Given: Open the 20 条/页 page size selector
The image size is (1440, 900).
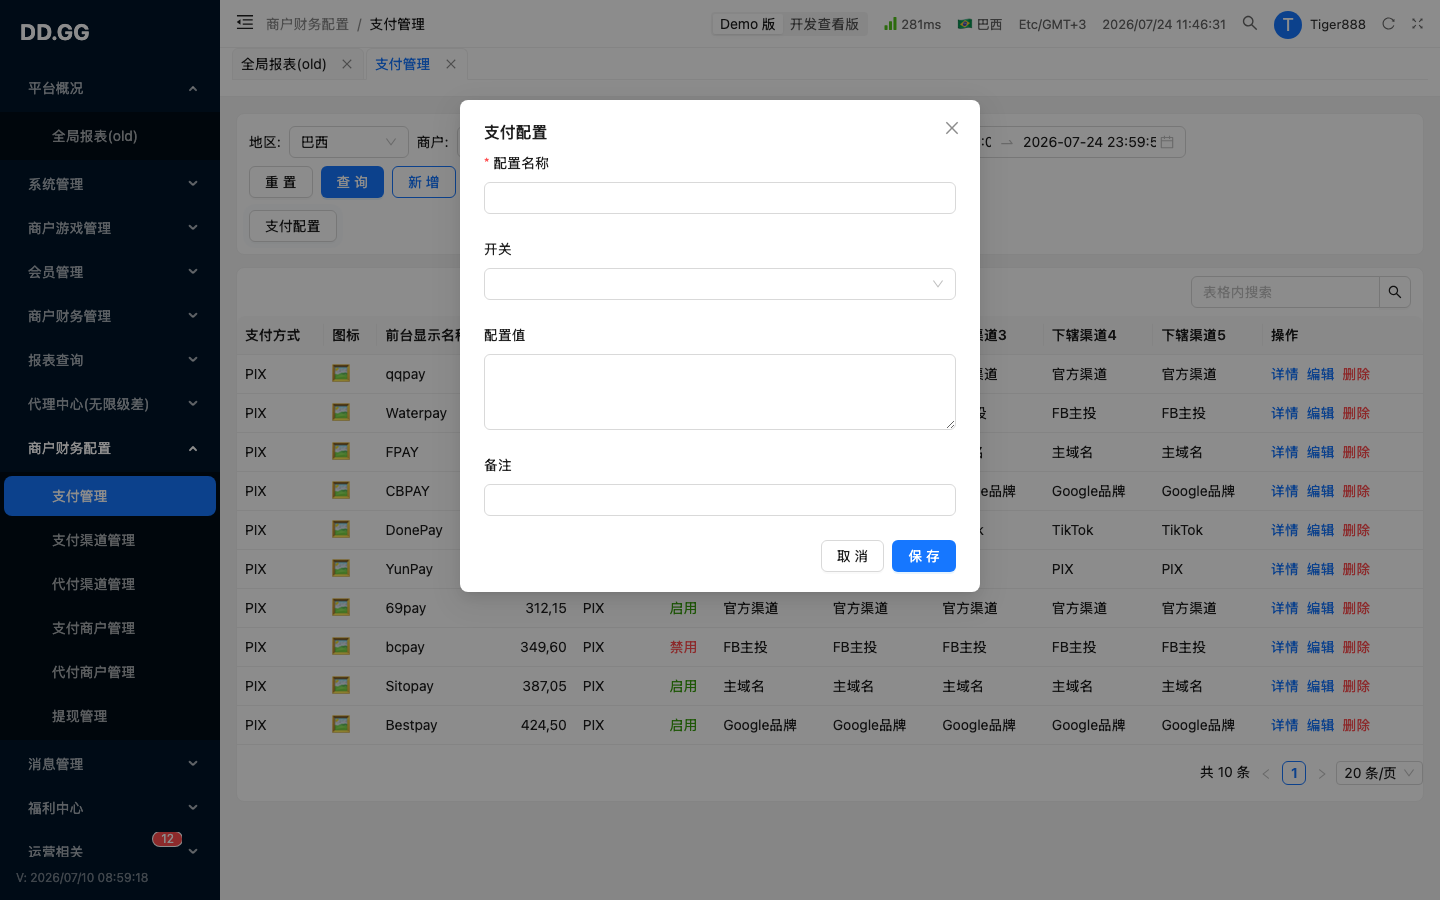Looking at the screenshot, I should pos(1379,773).
